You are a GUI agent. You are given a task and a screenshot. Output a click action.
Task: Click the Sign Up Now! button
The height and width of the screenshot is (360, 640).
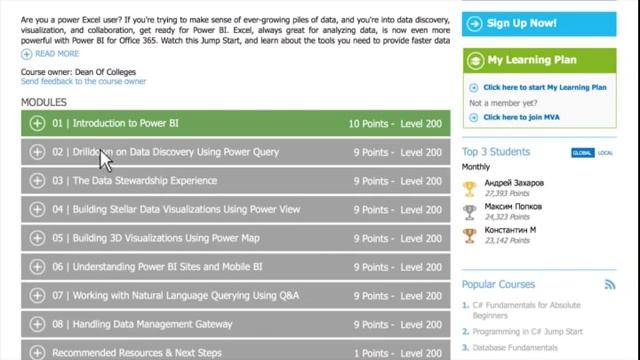[x=539, y=24]
